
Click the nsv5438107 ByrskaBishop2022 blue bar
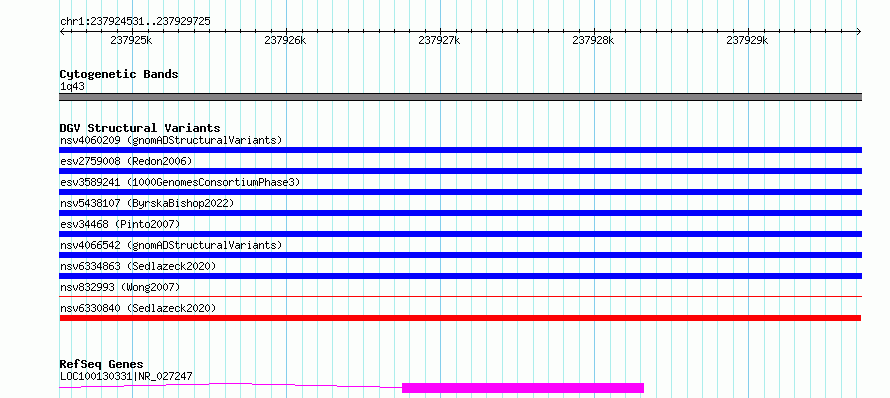click(x=460, y=213)
